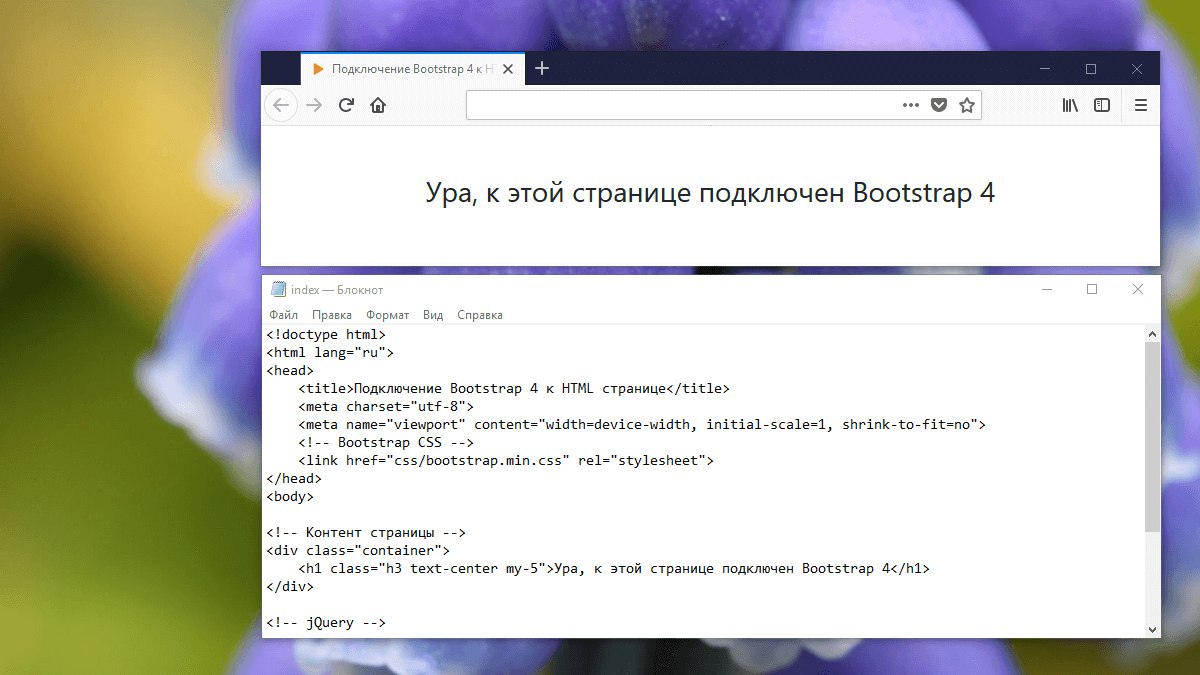Maximize the Notepad window
The width and height of the screenshot is (1200, 675).
click(x=1092, y=289)
